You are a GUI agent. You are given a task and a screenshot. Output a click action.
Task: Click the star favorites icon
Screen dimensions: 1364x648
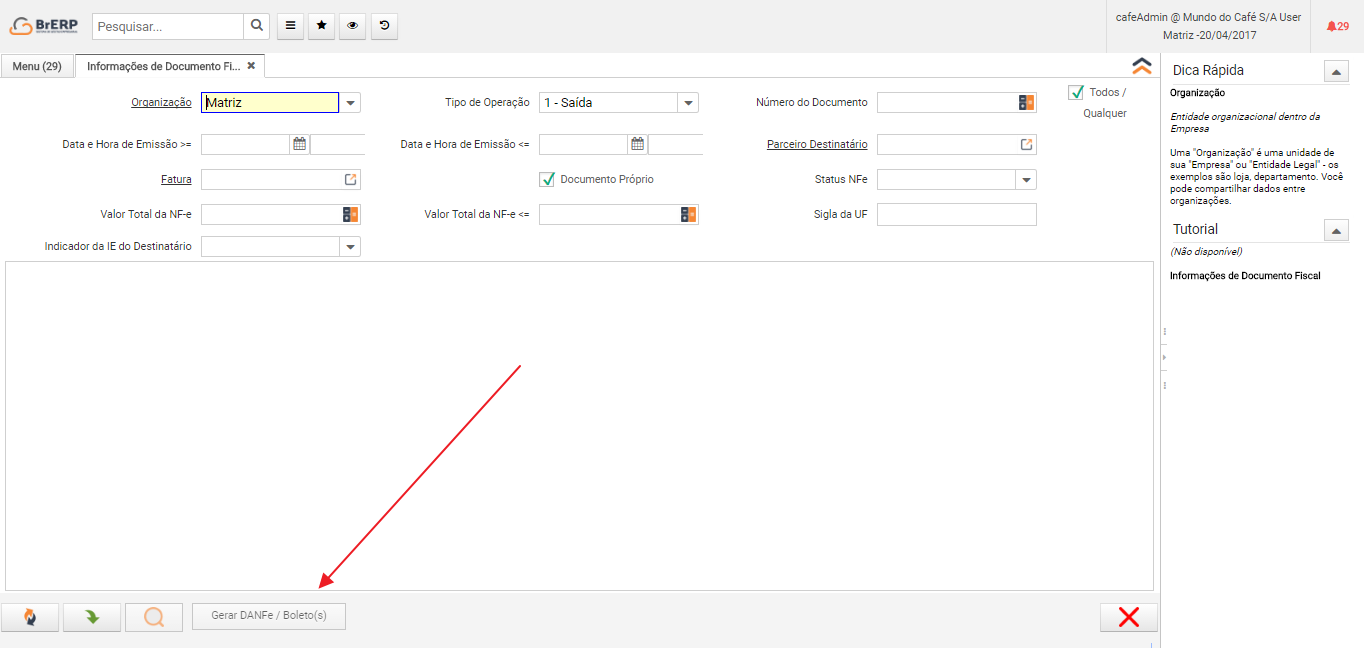pyautogui.click(x=321, y=26)
